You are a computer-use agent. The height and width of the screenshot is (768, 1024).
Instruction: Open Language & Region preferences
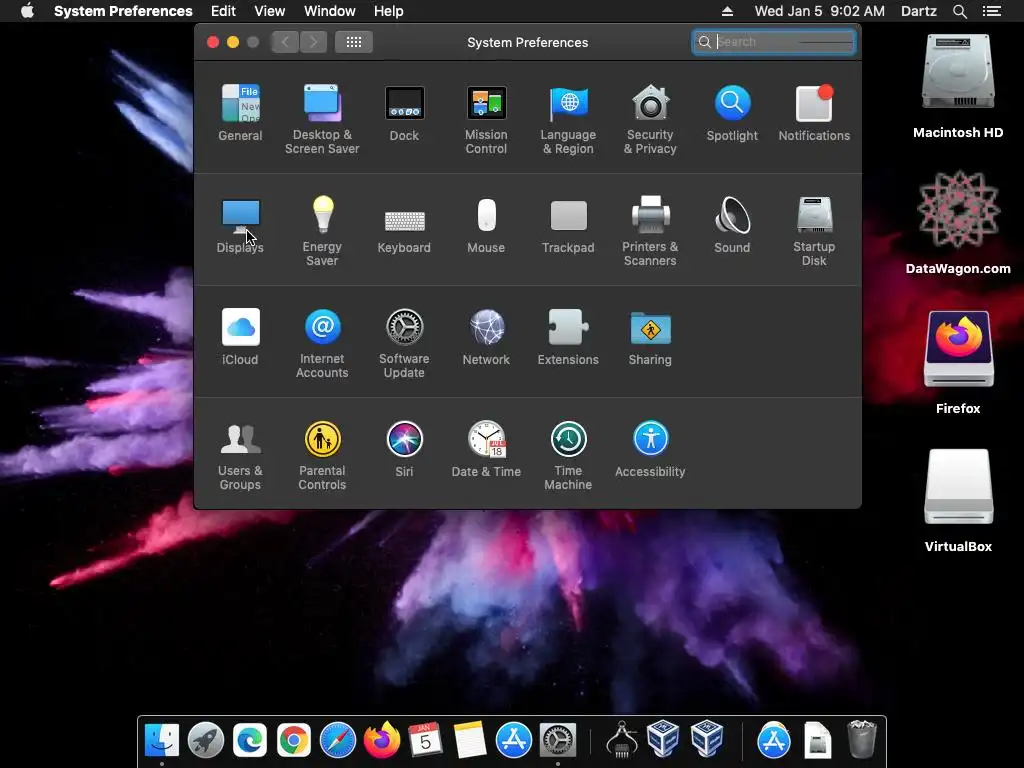point(568,119)
